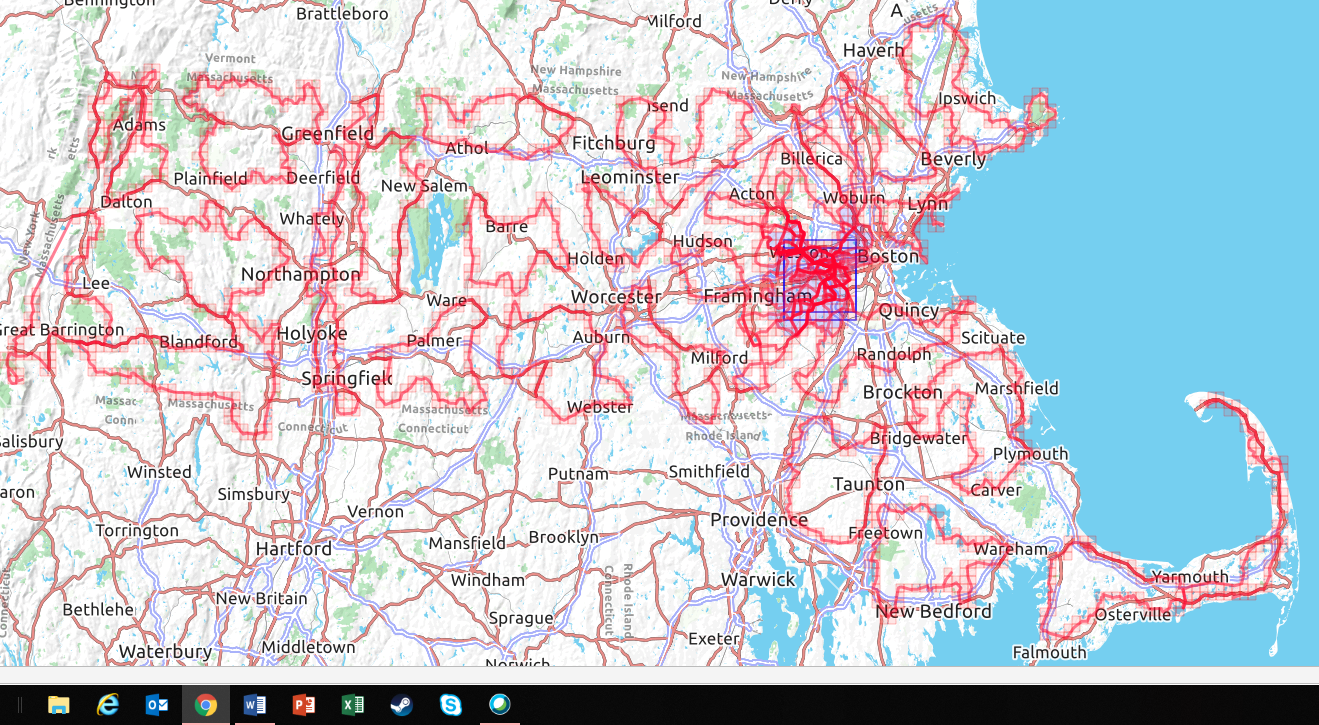Select the Warwick label
The width and height of the screenshot is (1319, 725).
click(x=758, y=579)
